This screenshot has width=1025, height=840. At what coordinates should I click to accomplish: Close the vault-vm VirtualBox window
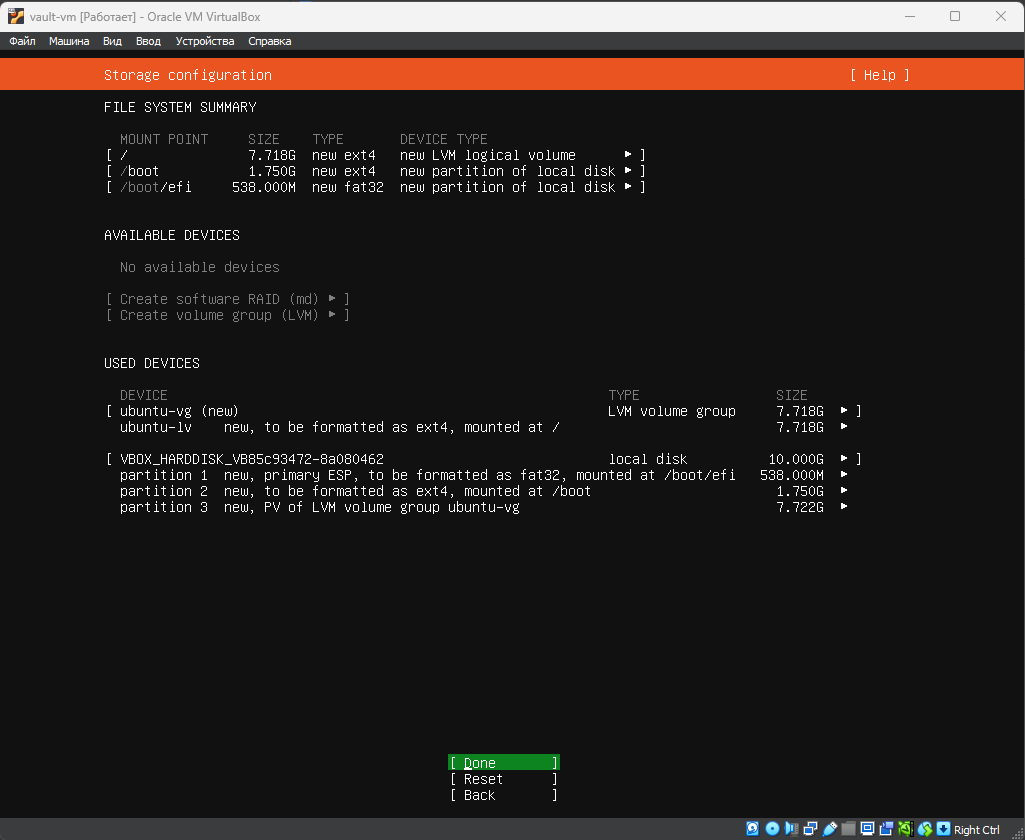tap(1001, 16)
